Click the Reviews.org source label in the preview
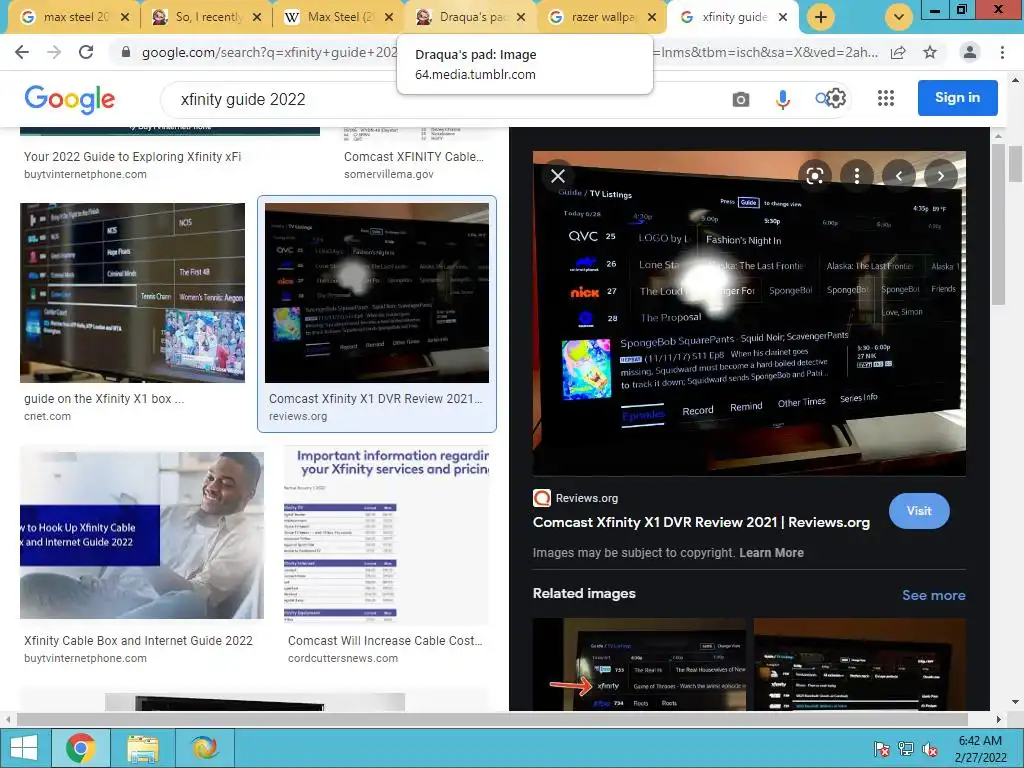 (x=586, y=498)
